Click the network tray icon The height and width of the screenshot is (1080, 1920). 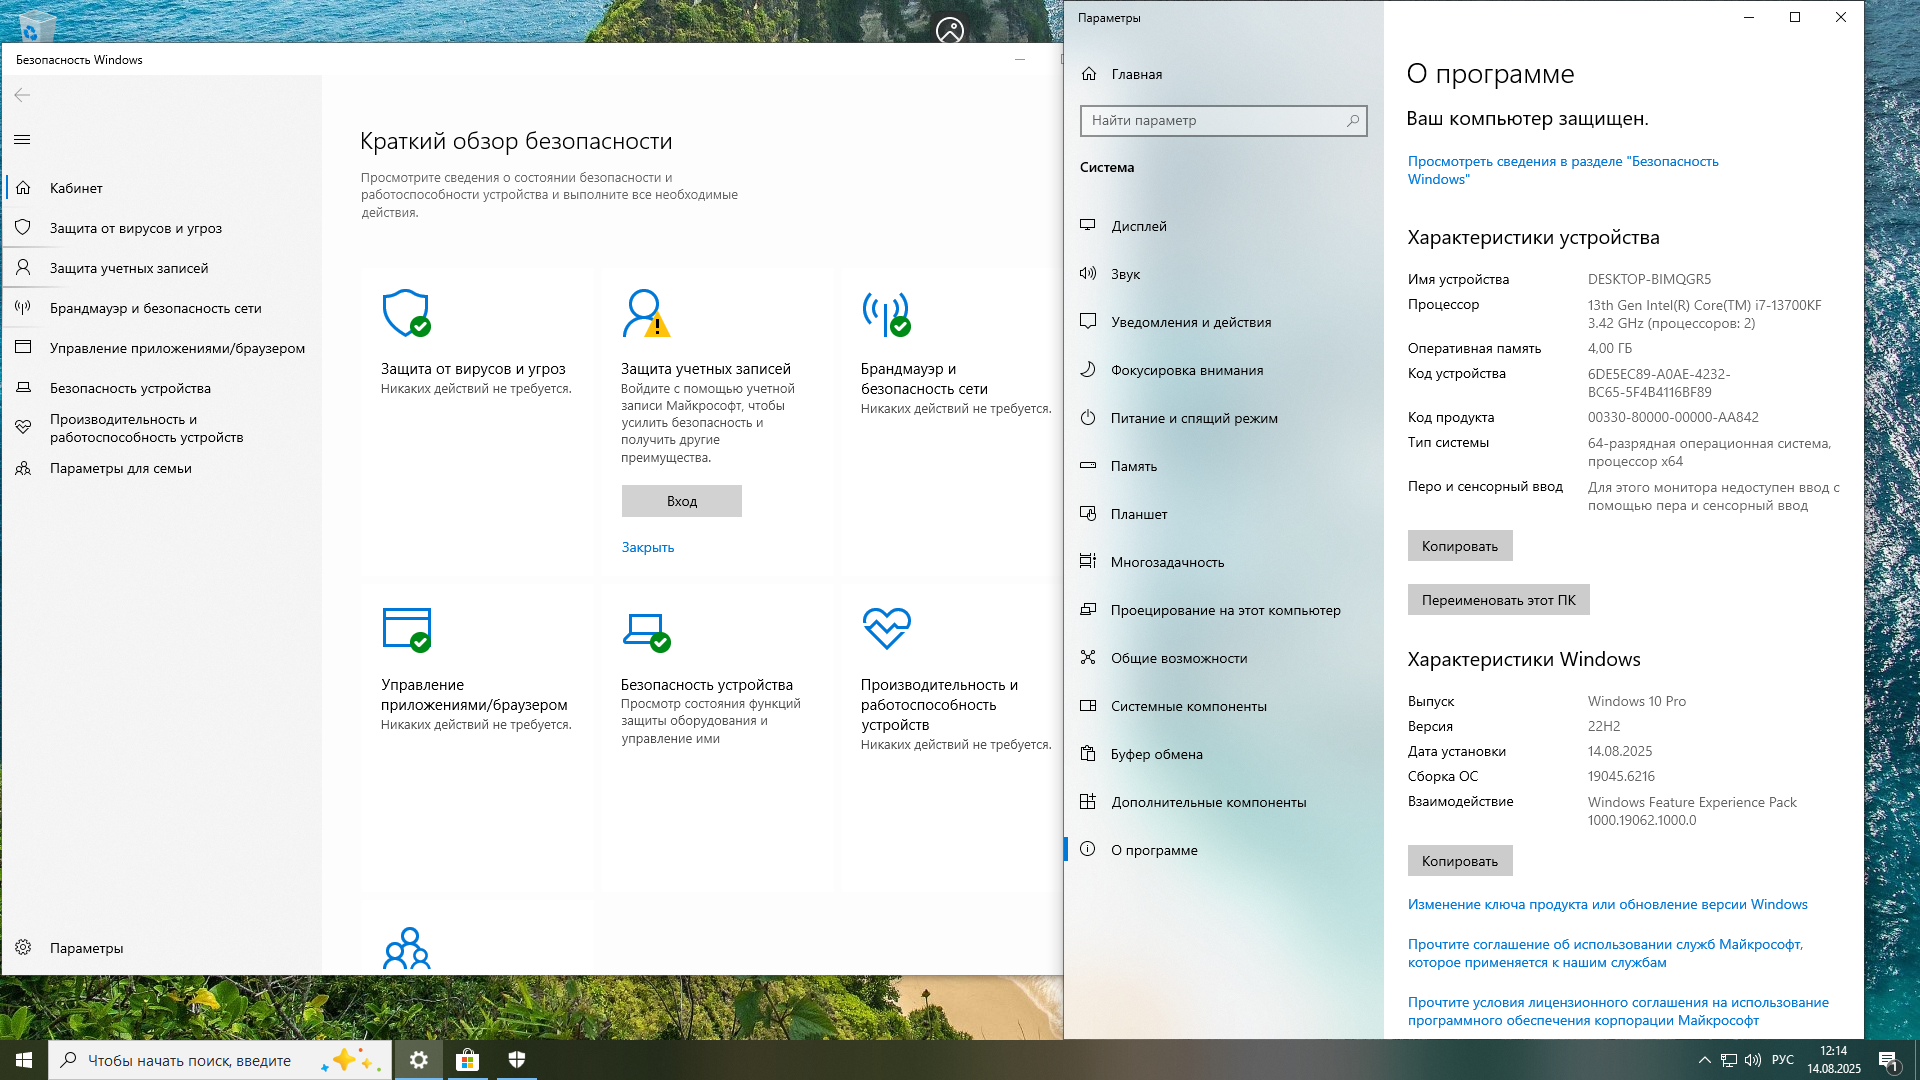click(x=1729, y=1060)
